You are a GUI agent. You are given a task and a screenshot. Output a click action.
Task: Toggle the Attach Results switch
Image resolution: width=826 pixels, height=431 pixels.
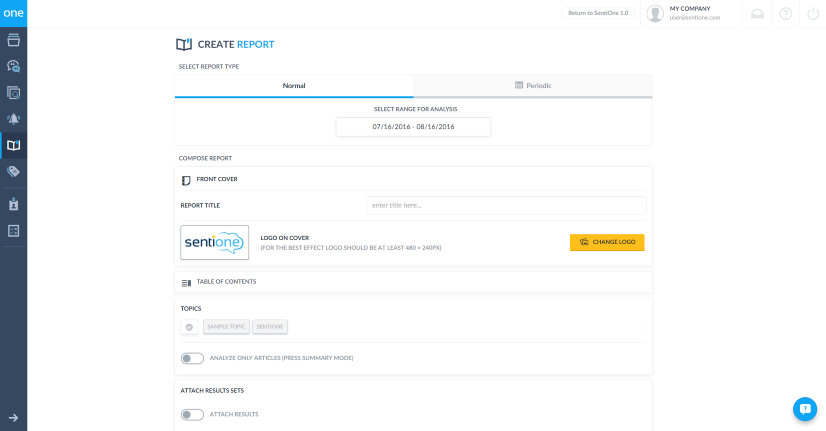(x=192, y=414)
